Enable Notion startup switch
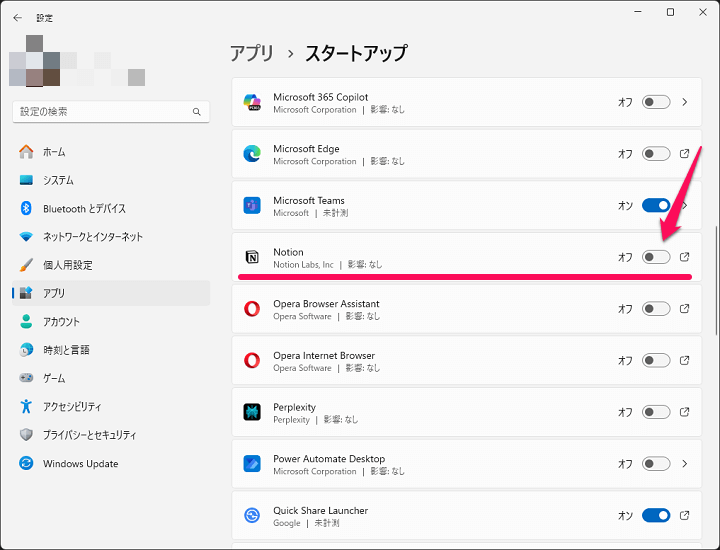Viewport: 720px width, 550px height. click(656, 257)
